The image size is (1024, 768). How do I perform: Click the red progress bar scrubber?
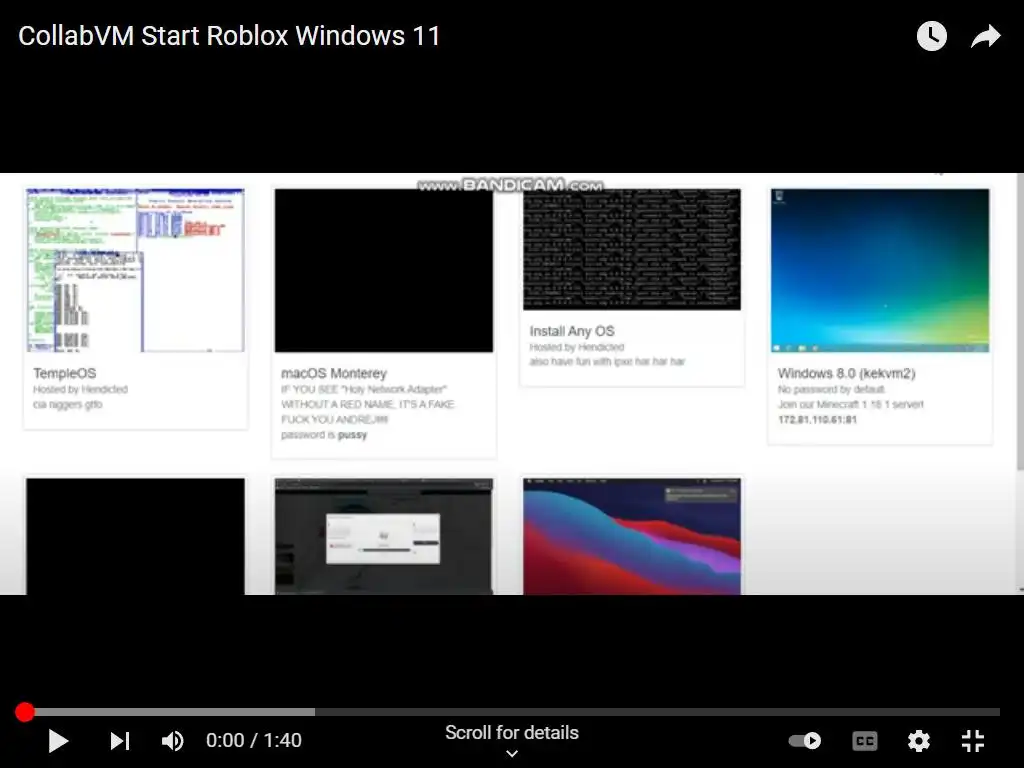pos(25,712)
